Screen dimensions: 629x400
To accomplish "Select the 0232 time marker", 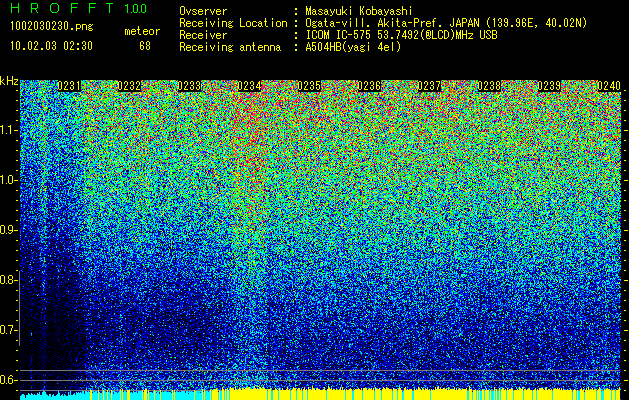I will (129, 86).
